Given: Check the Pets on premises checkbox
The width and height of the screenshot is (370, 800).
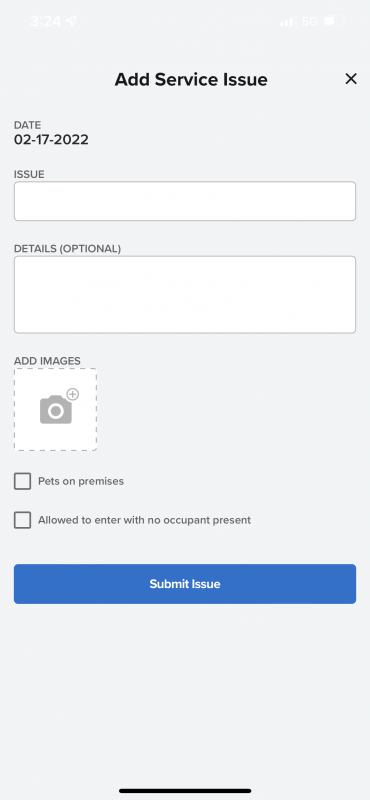Looking at the screenshot, I should click(22, 481).
